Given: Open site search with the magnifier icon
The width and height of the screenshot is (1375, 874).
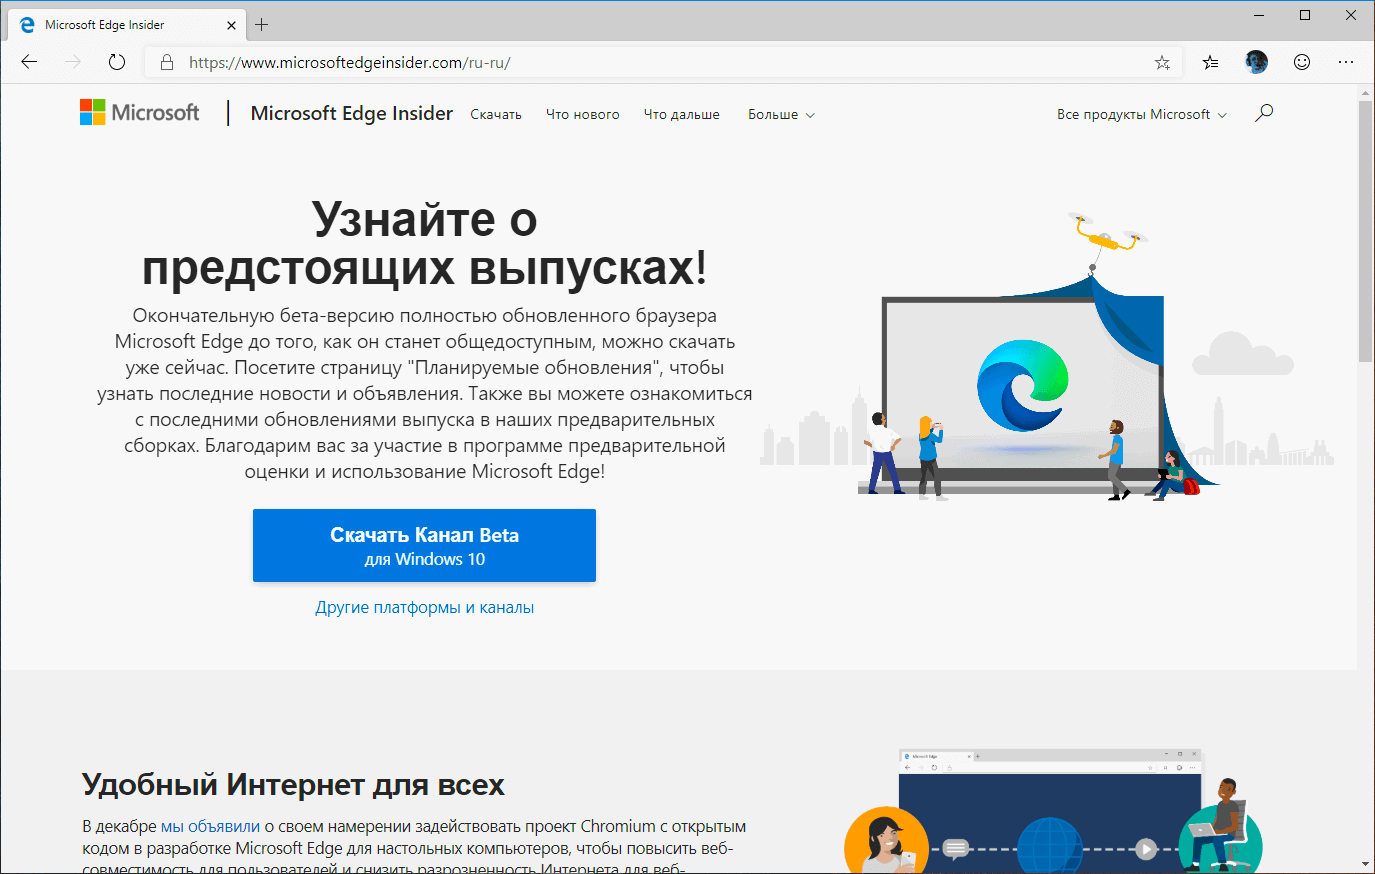Looking at the screenshot, I should (x=1263, y=113).
